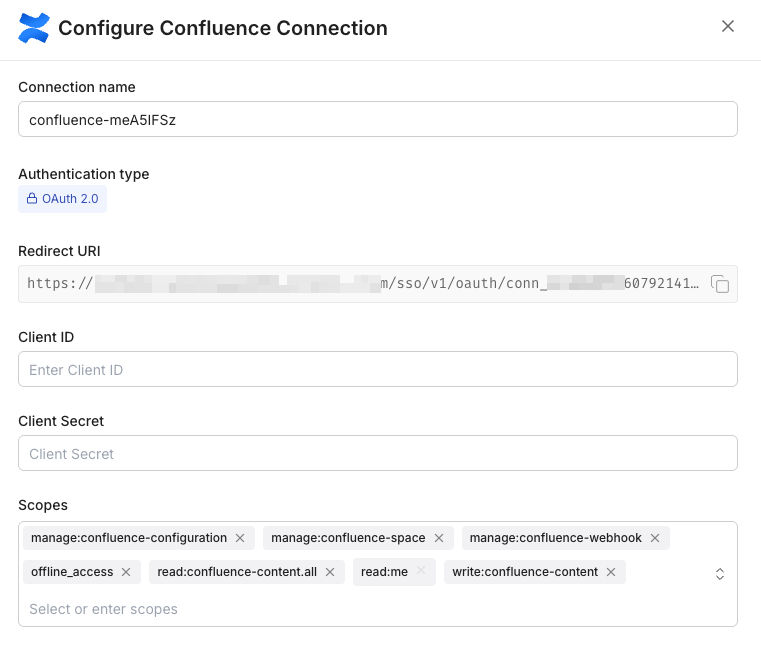Click the OAuth 2.0 authentication badge

point(62,199)
